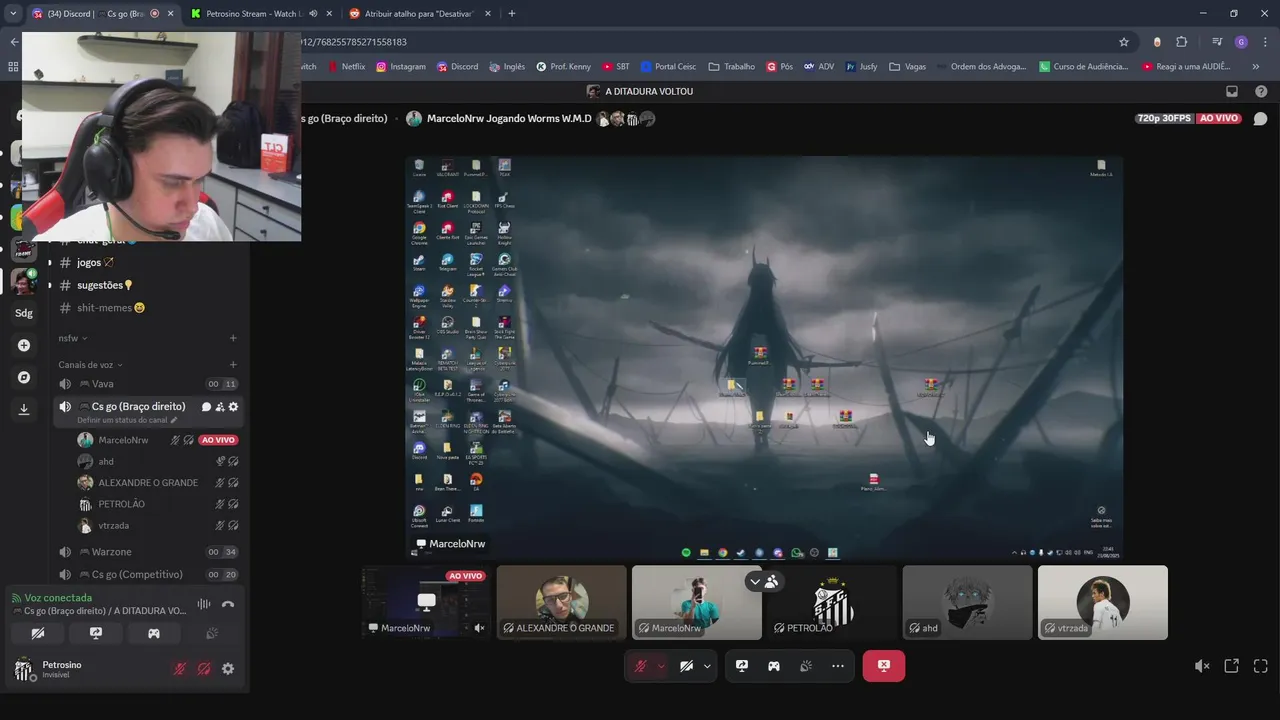Viewport: 1280px width, 720px height.
Task: Select ALEXANDRE O GRANDE video thumbnail
Action: pyautogui.click(x=562, y=603)
